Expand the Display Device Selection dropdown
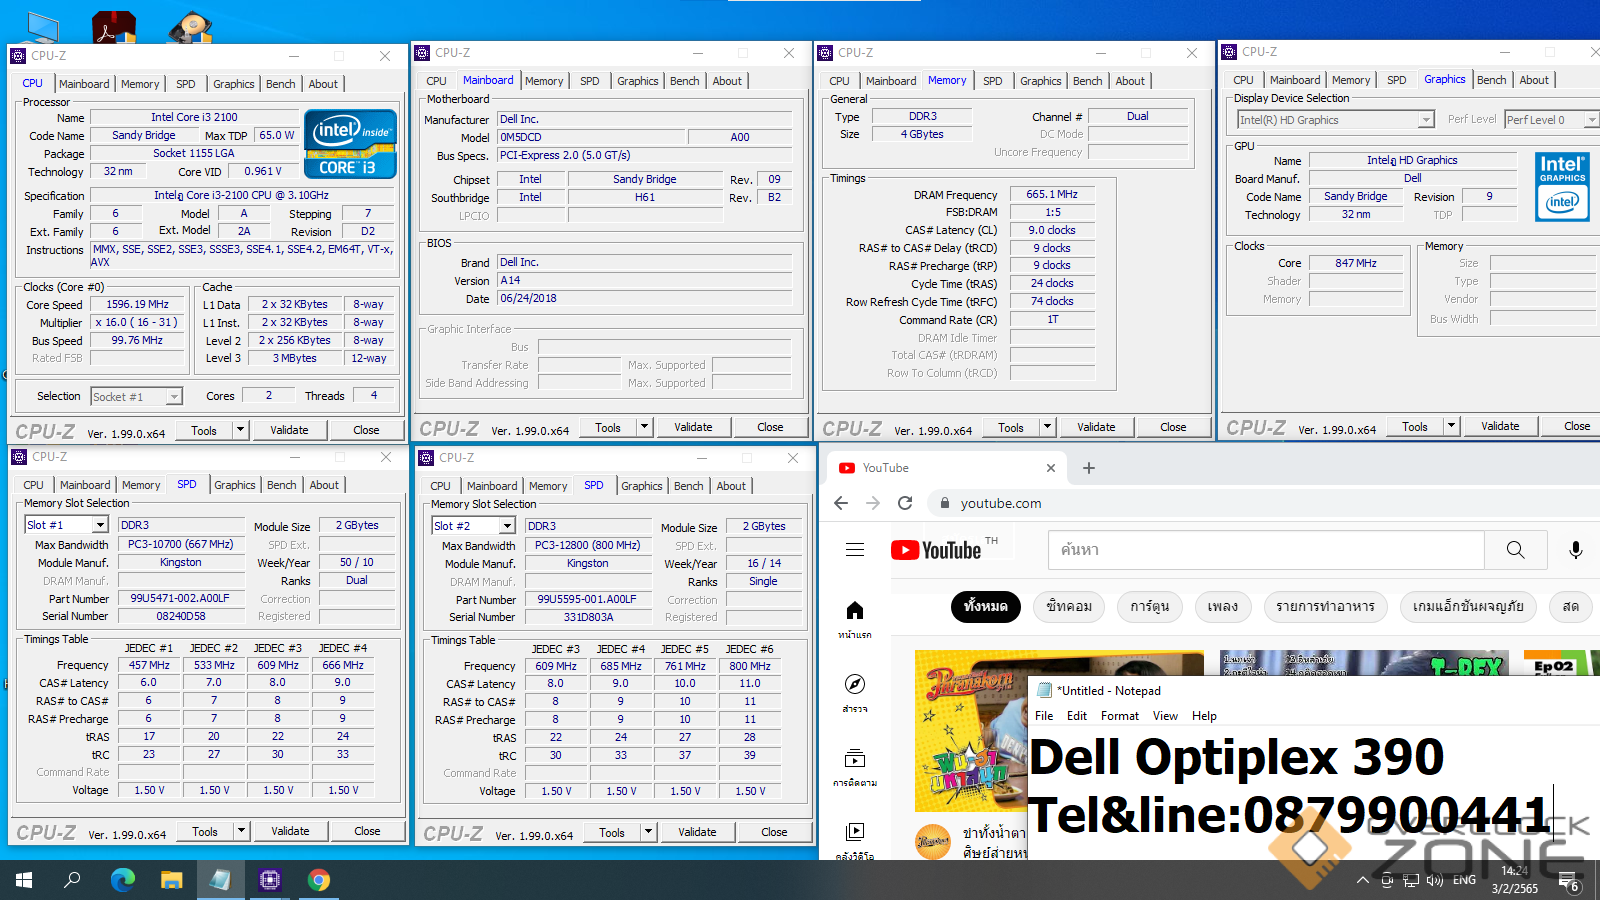 tap(1426, 120)
